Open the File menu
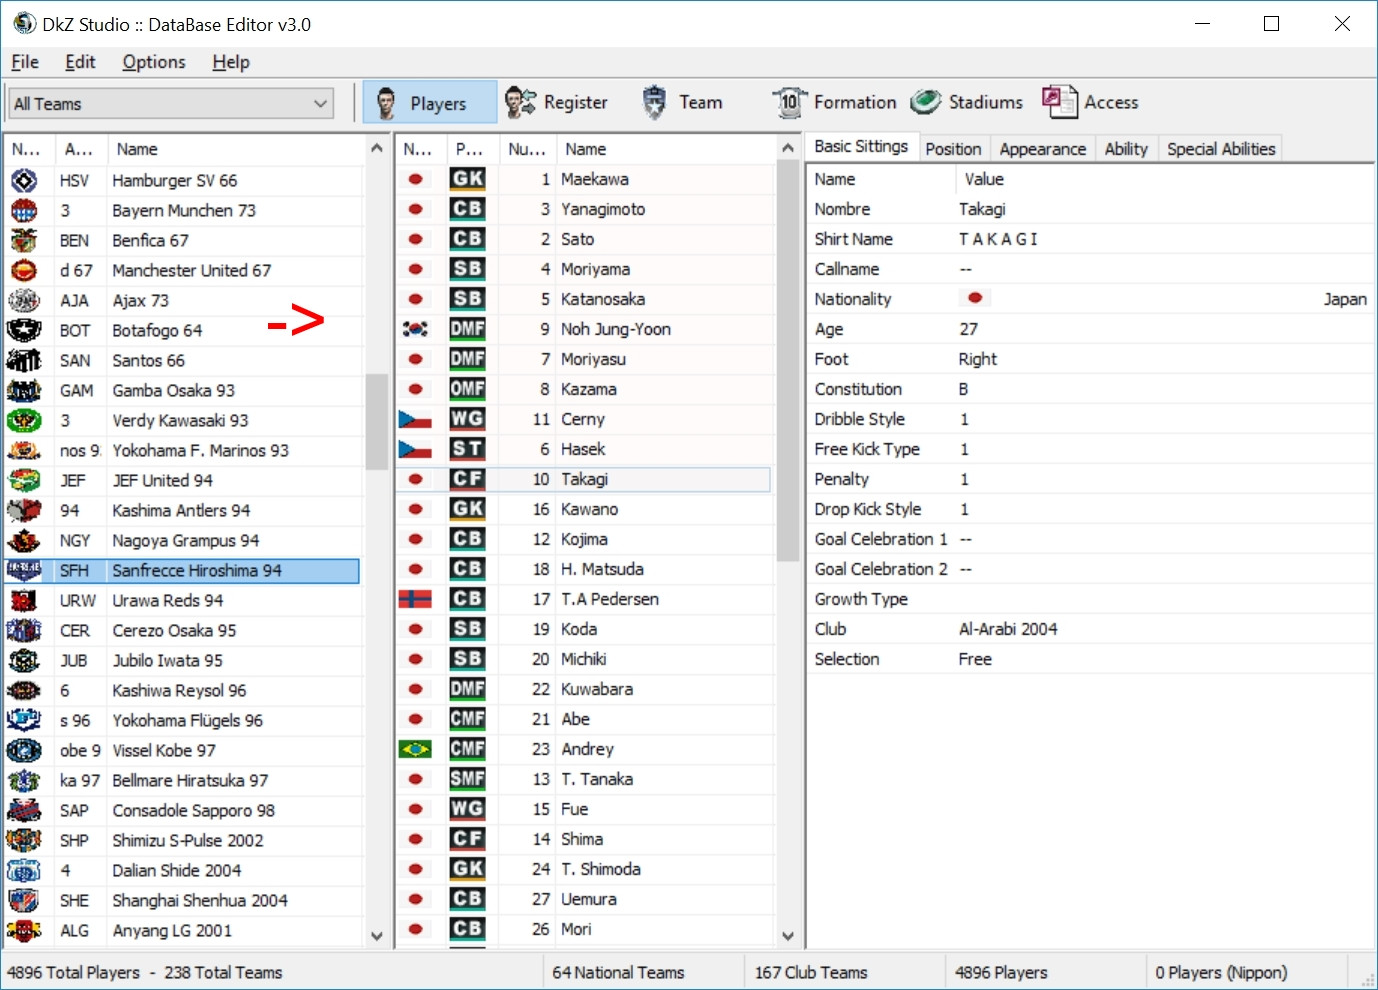This screenshot has width=1378, height=990. 25,62
